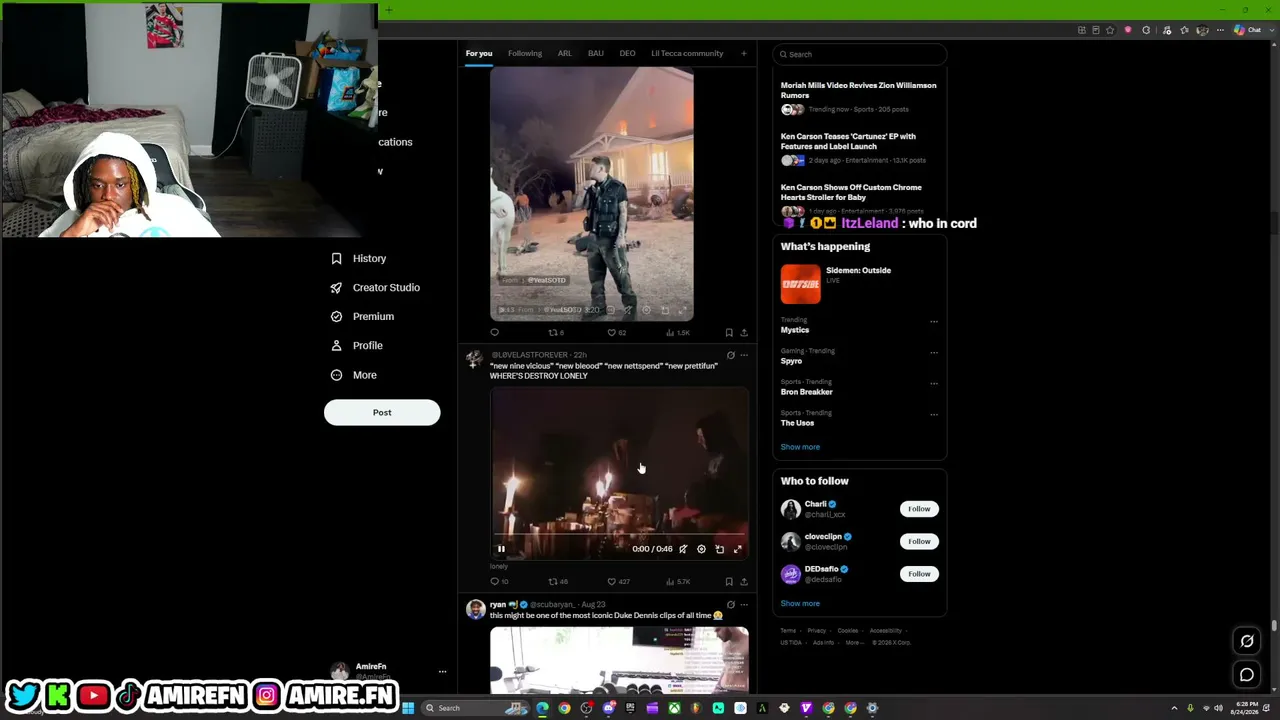Screen dimensions: 1280x720
Task: Open the Messages floating button
Action: tap(1247, 675)
